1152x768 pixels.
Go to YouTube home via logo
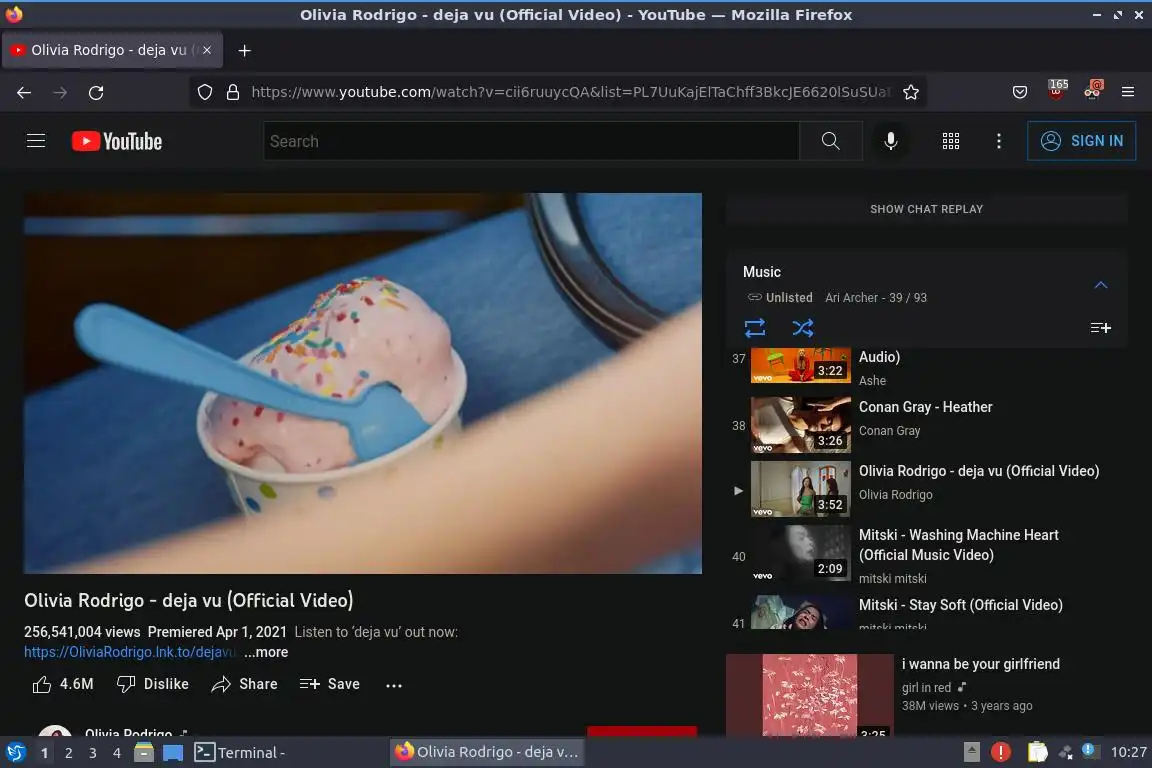coord(117,141)
